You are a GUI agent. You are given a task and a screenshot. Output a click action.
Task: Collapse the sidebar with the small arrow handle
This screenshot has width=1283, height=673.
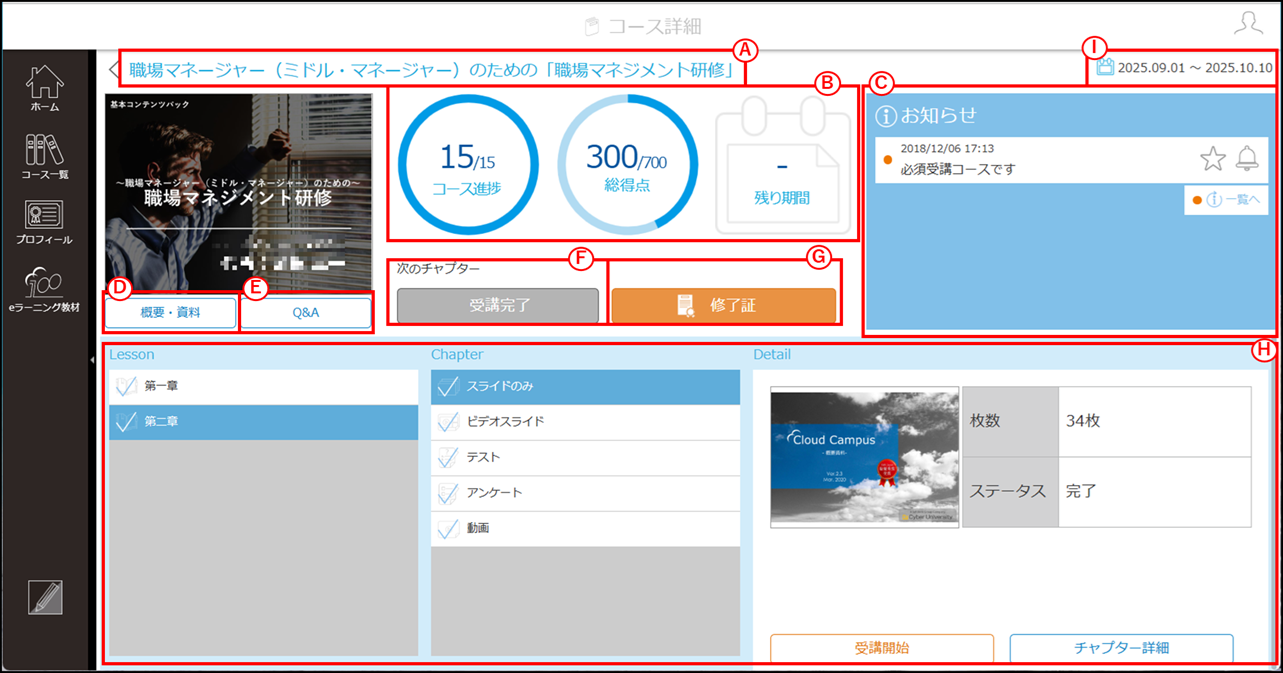[92, 341]
